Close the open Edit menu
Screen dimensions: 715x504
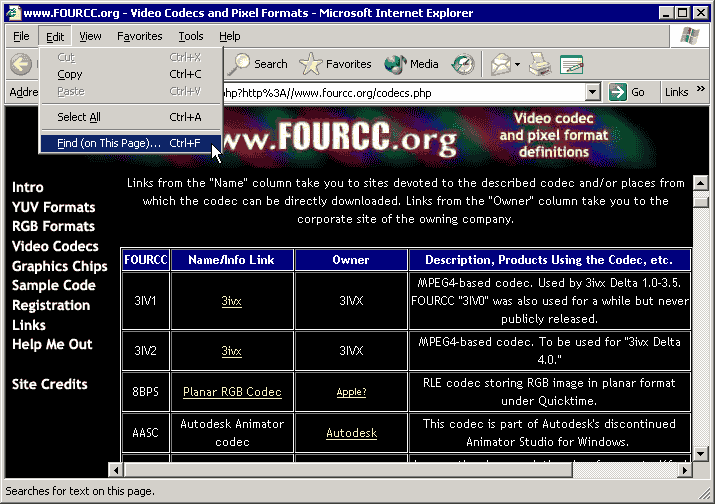coord(55,36)
